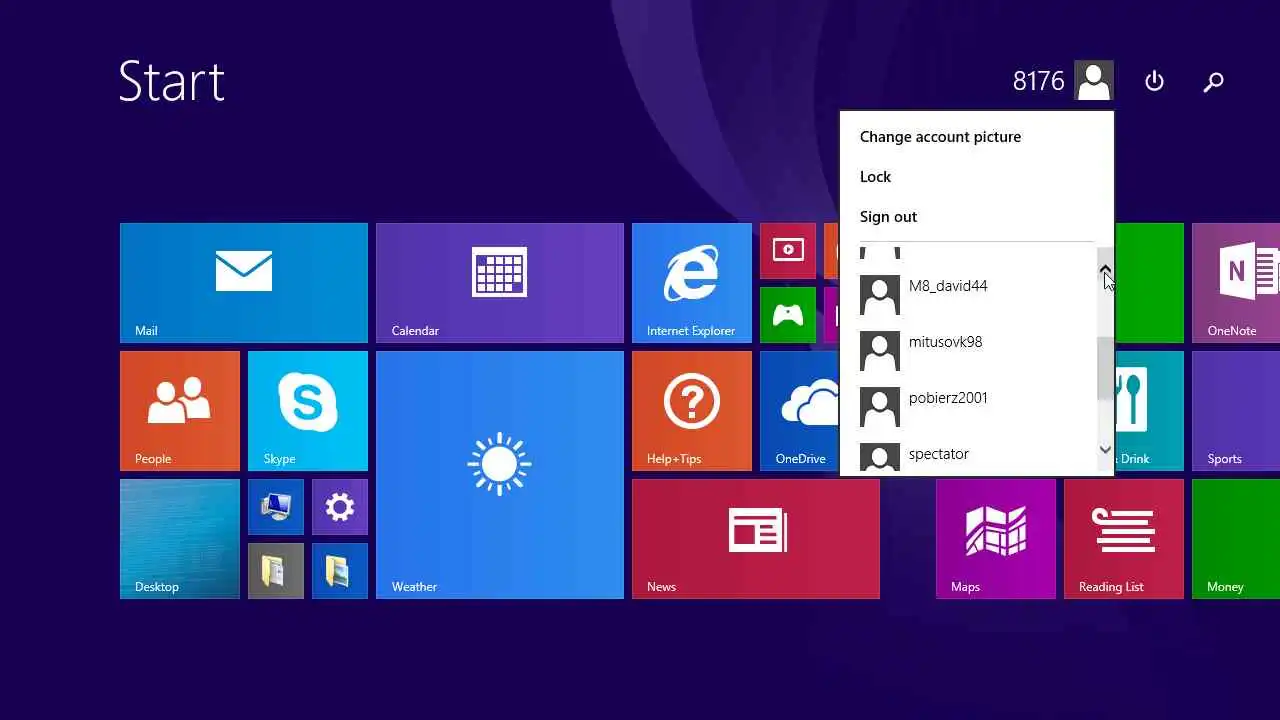Image resolution: width=1280 pixels, height=720 pixels.
Task: Open the PC settings gear tile
Action: [x=340, y=507]
